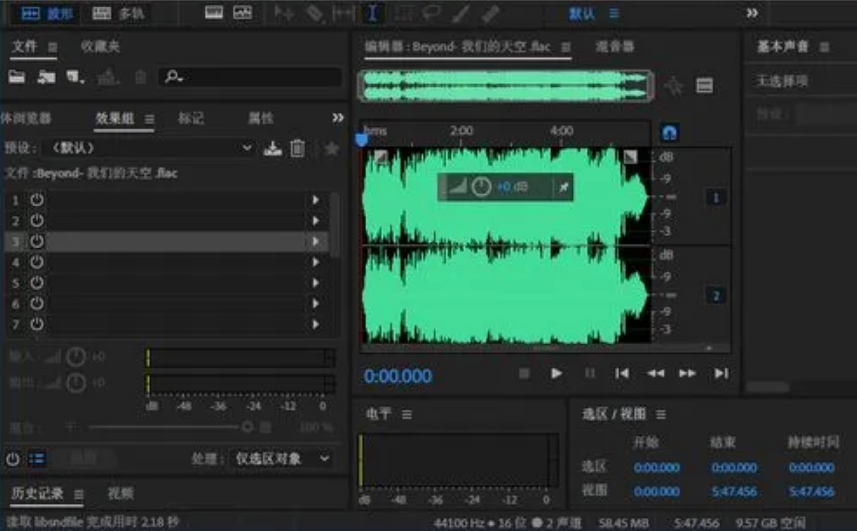Toggle power for effect slot 3
Image resolution: width=857 pixels, height=531 pixels.
coord(37,241)
